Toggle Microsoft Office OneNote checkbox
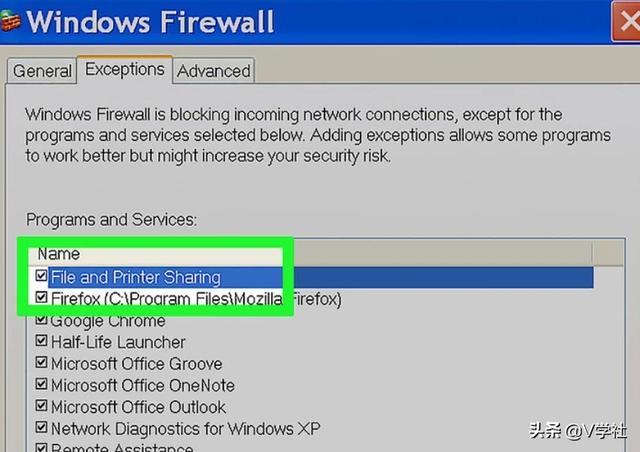This screenshot has width=640, height=452. pyautogui.click(x=41, y=383)
